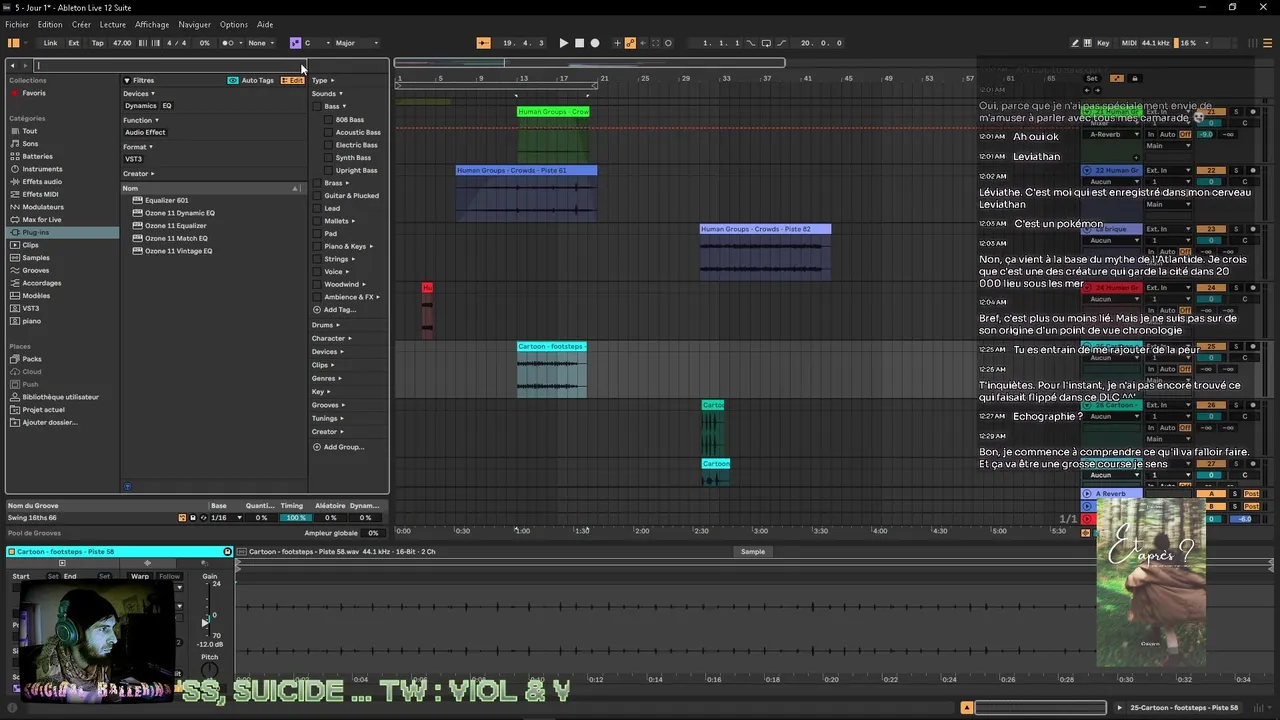Viewport: 1280px width, 720px height.
Task: Open the Aide menu
Action: [265, 24]
